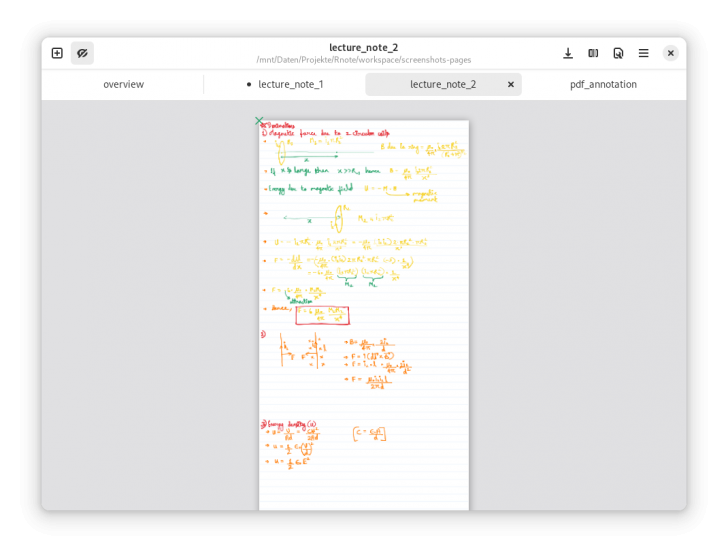Click the file path subtitle text
This screenshot has height=556, width=728.
click(364, 60)
